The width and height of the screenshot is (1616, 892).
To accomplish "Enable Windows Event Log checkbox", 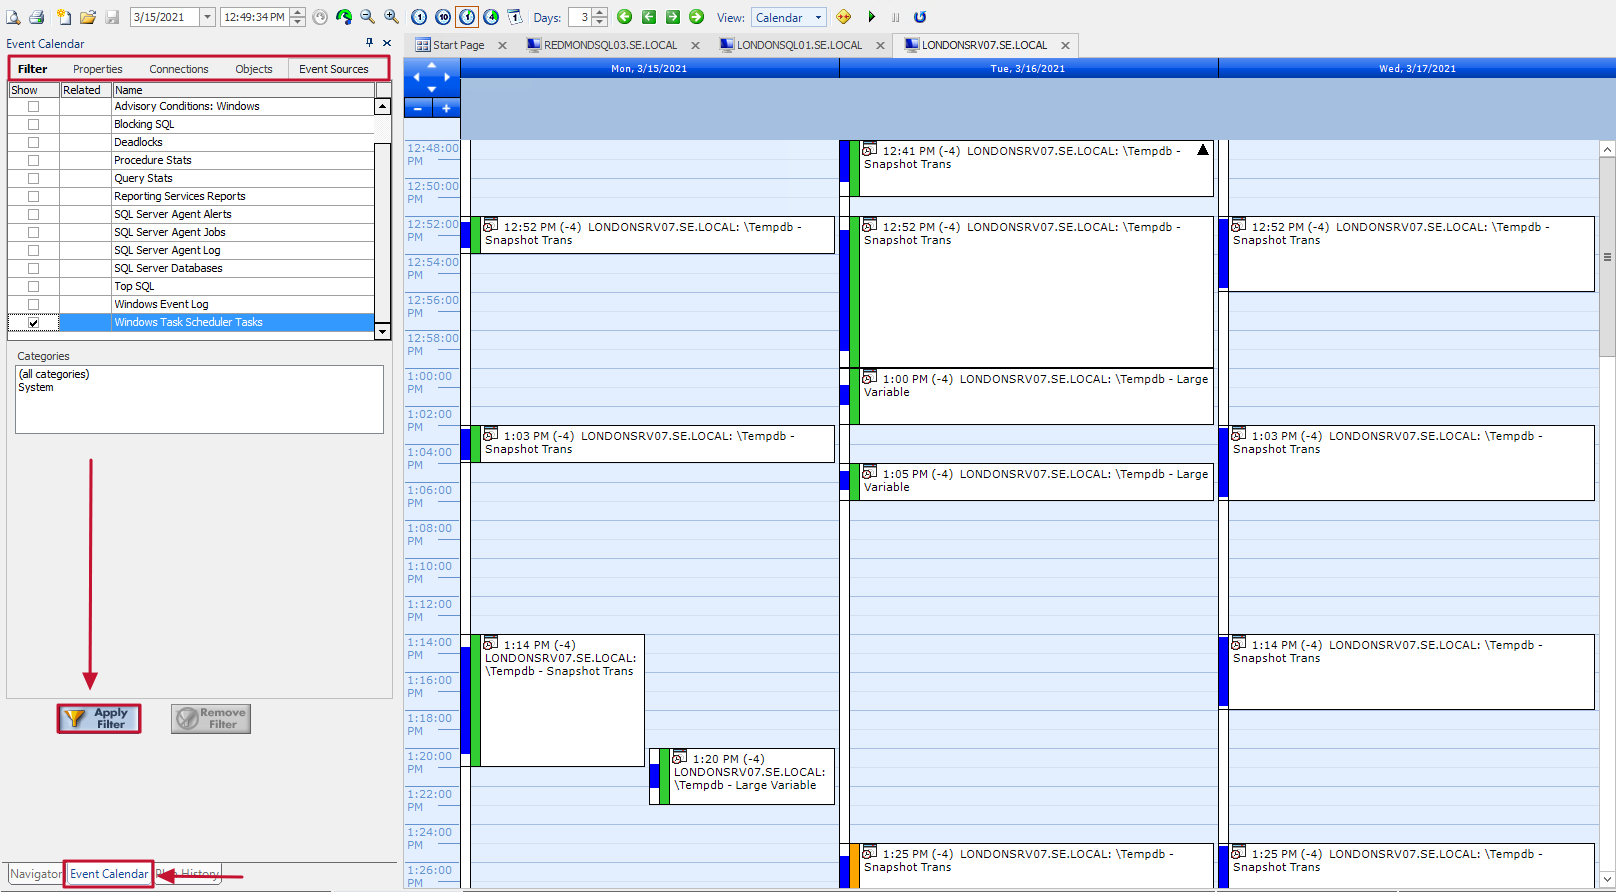I will pos(33,304).
